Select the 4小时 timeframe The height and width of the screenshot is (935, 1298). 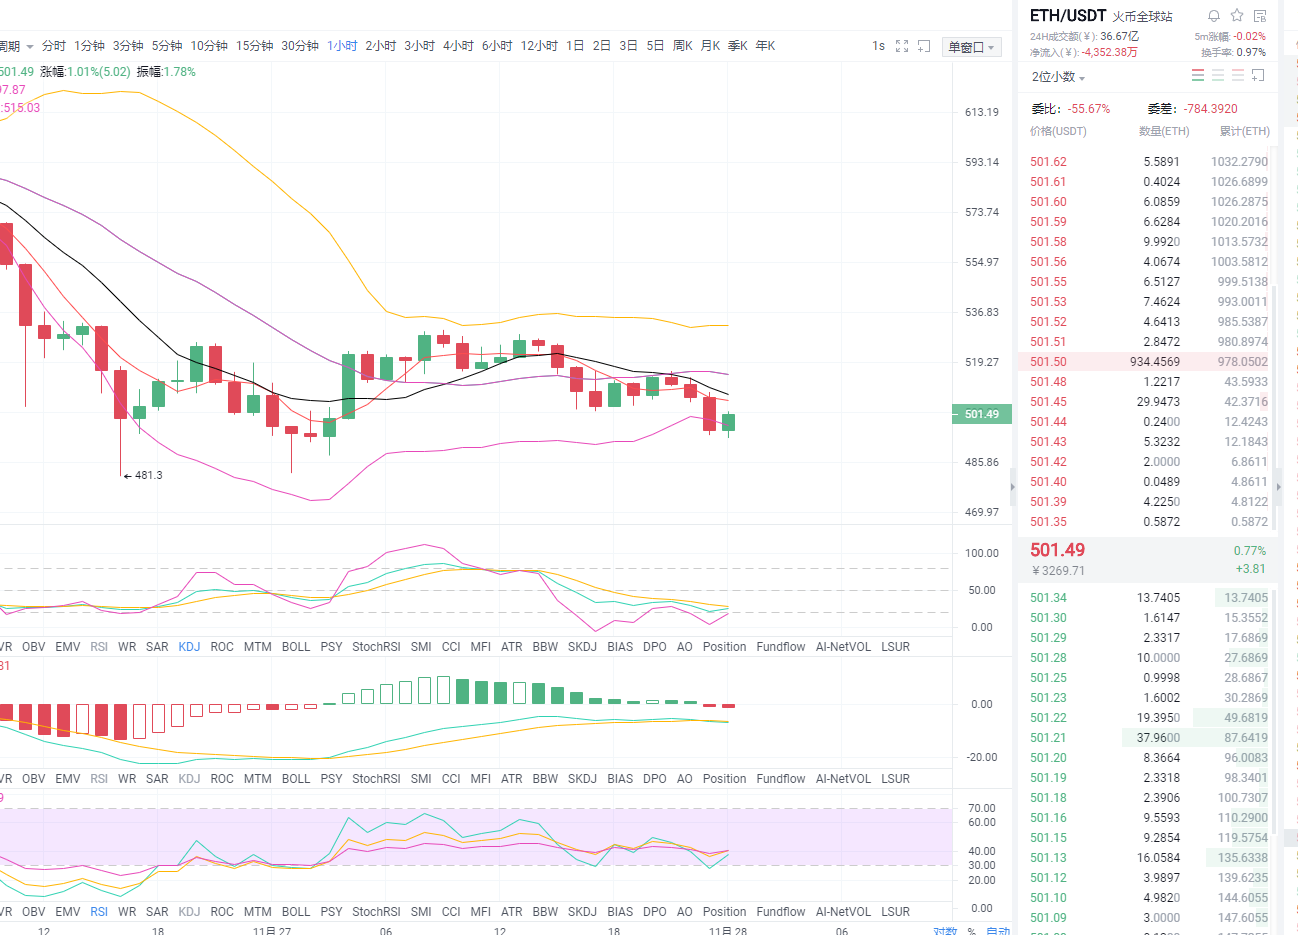pyautogui.click(x=459, y=46)
